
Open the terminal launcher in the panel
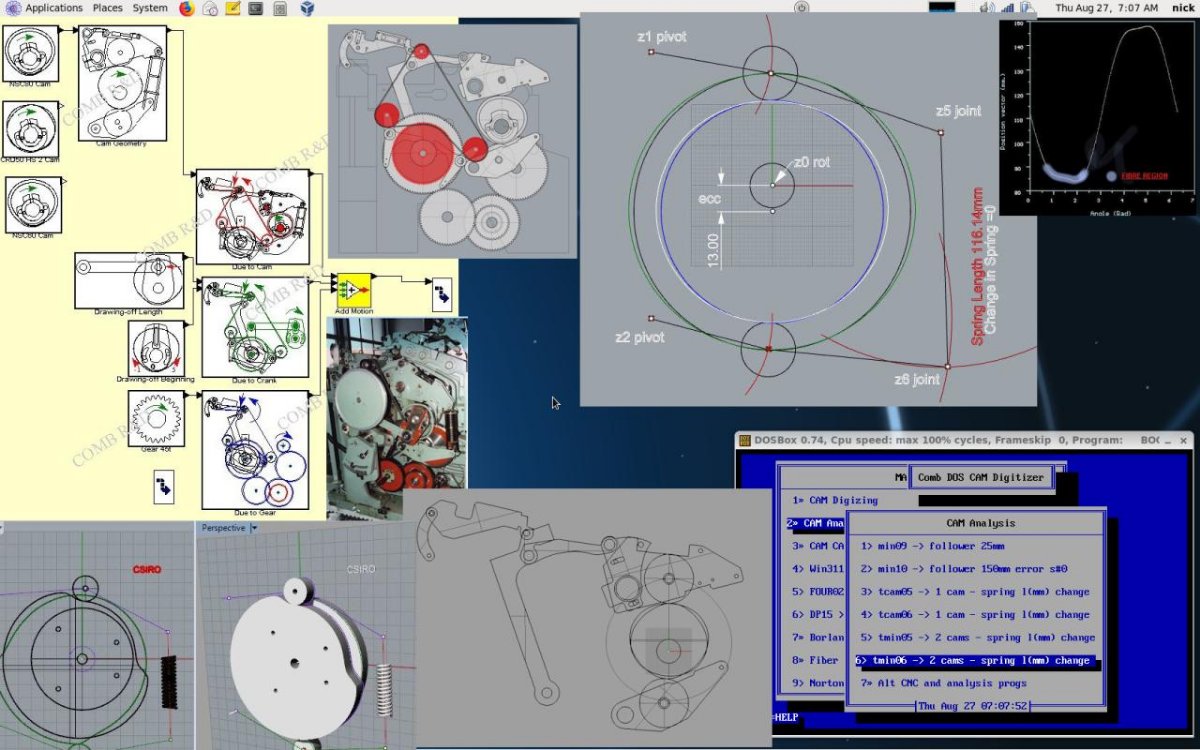click(x=256, y=8)
